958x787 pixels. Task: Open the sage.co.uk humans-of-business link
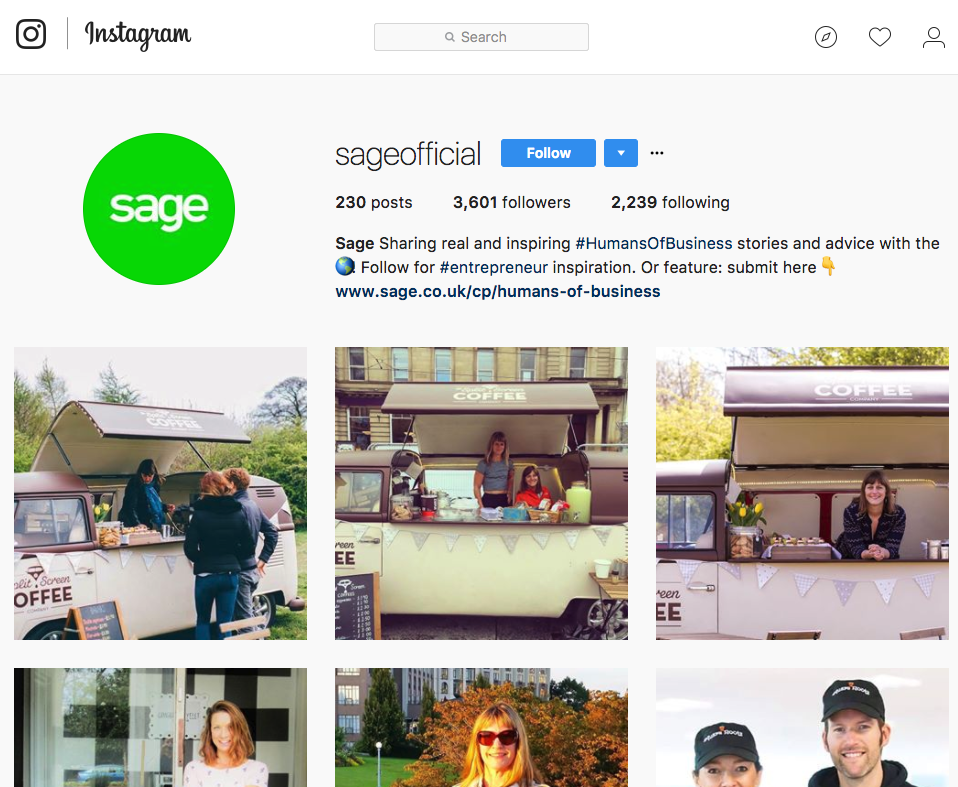497,291
